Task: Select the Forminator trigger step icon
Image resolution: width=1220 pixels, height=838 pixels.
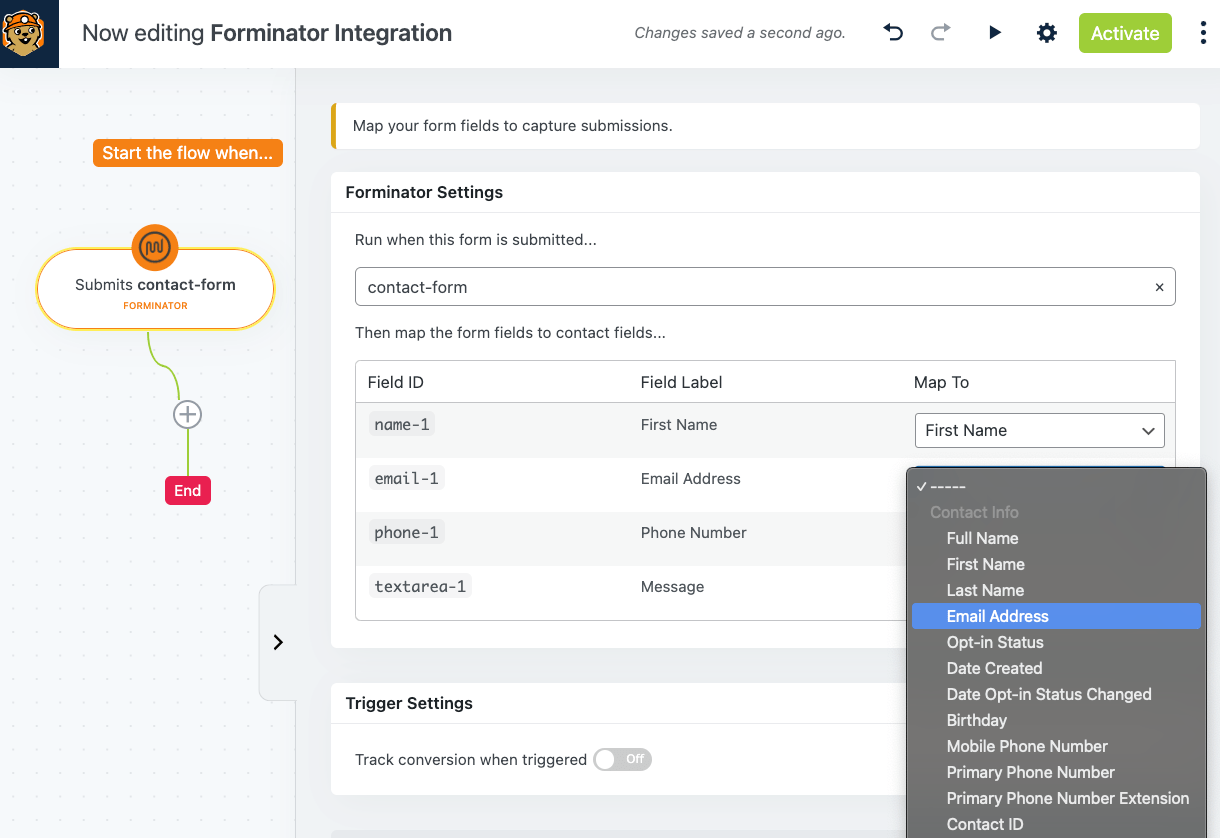Action: click(x=155, y=247)
